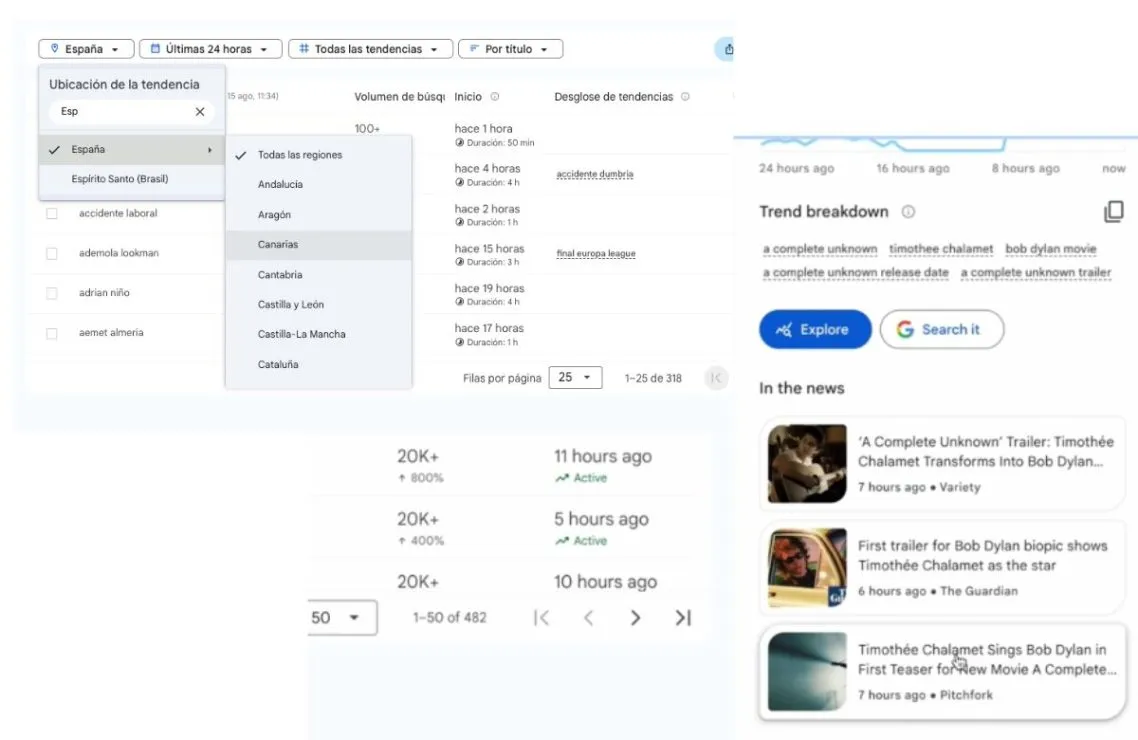Open 'a complete unknown release date' chip
Screen dimensions: 1138x740
tap(856, 273)
